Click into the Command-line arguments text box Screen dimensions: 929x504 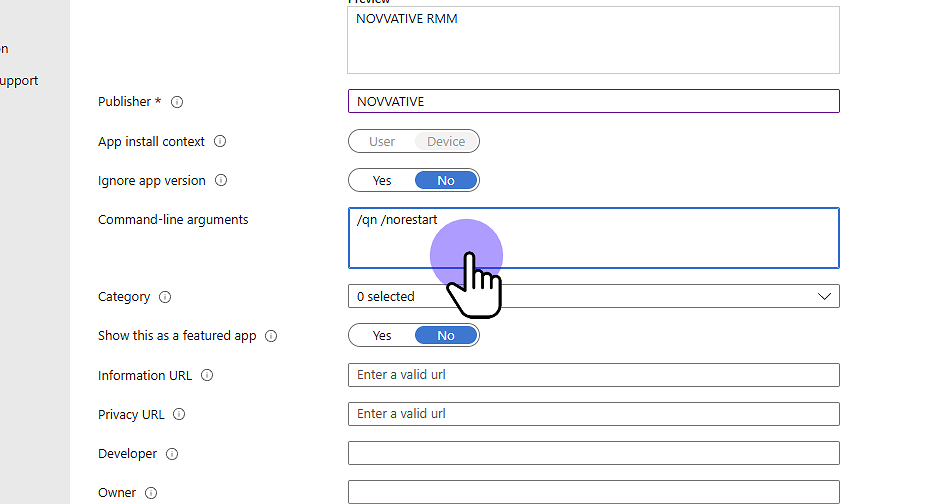click(594, 238)
